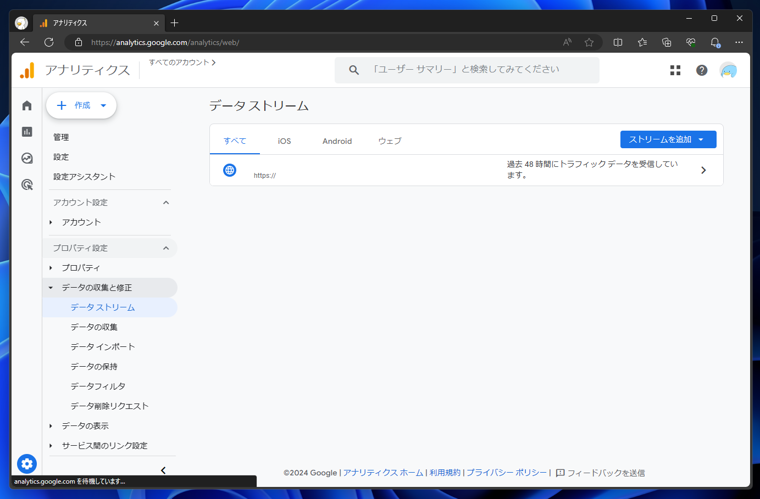Viewport: 760px width, 499px height.
Task: Click the browser profile icon in title bar
Action: click(x=21, y=23)
